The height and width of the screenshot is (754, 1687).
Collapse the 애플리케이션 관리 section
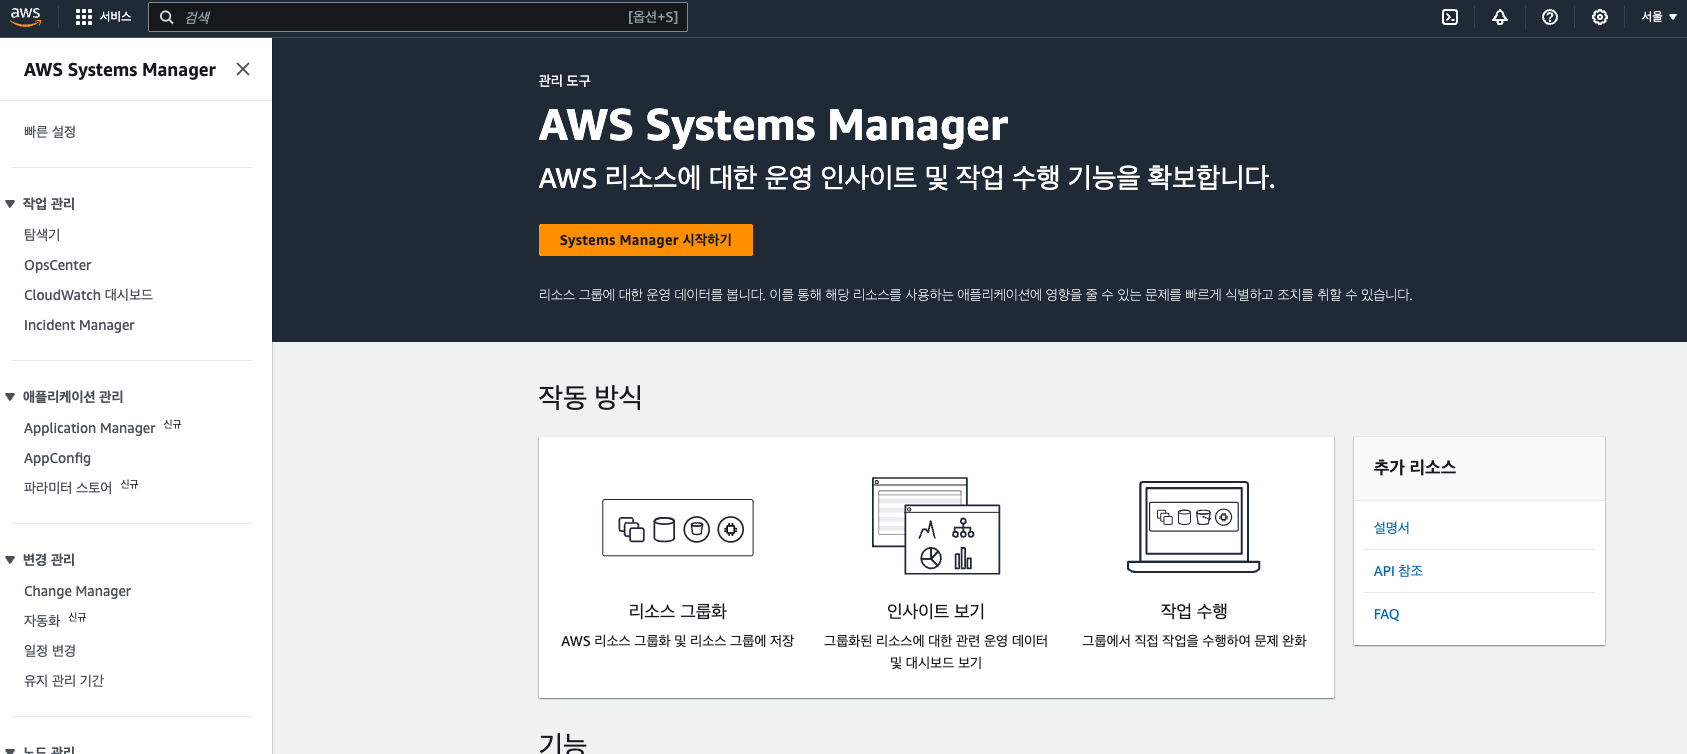coord(10,397)
